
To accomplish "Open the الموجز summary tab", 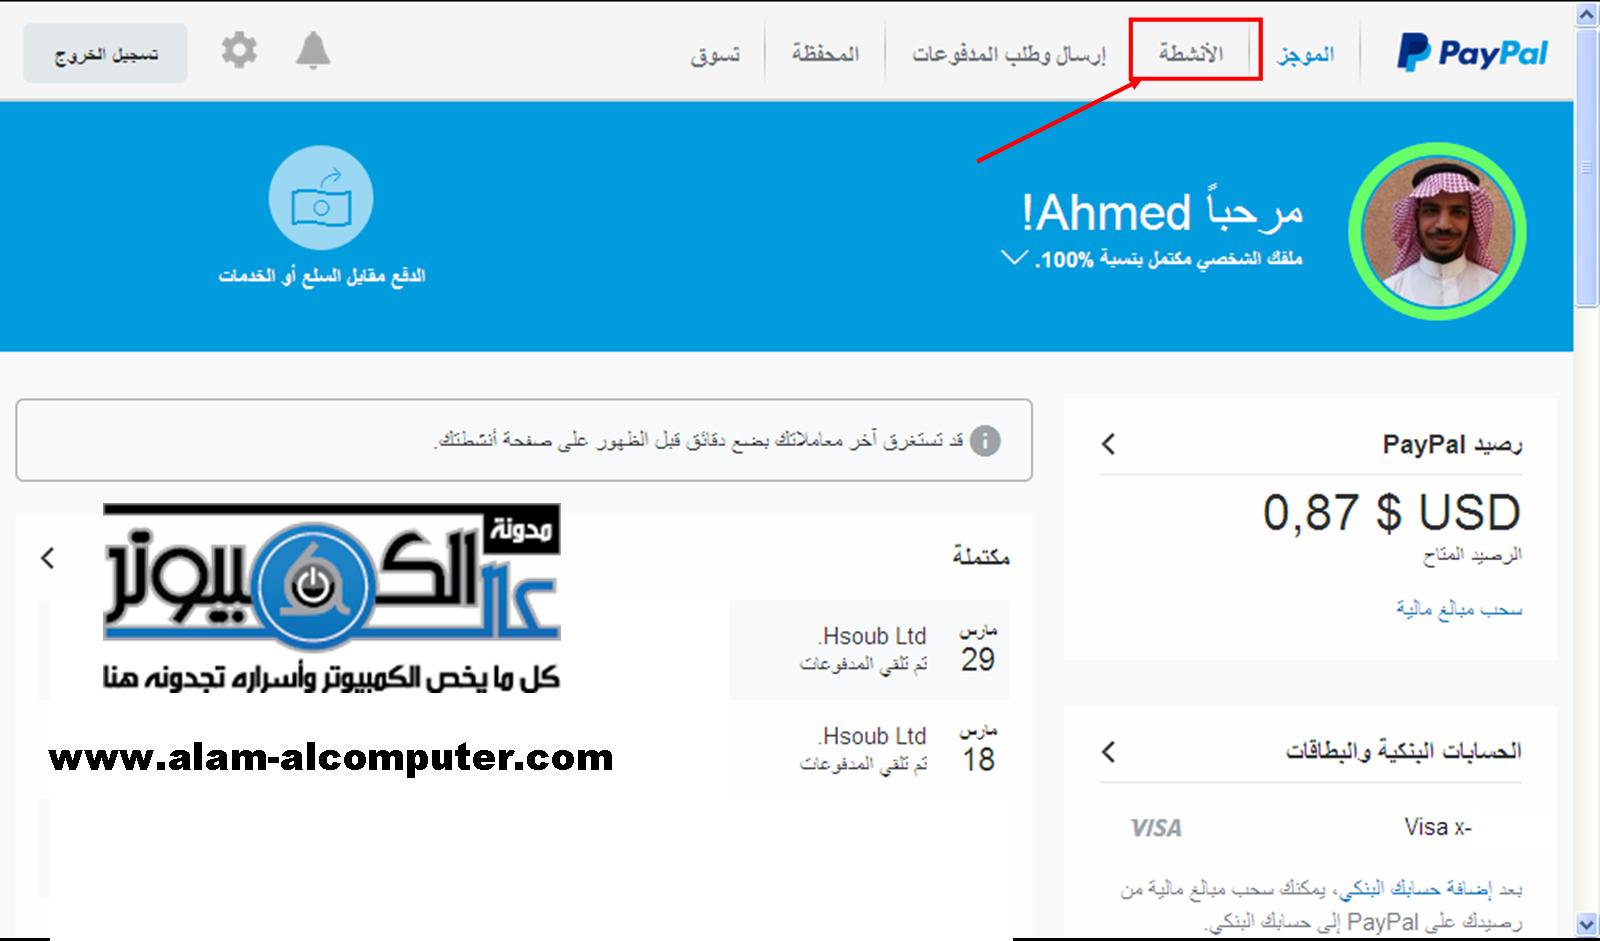I will pos(1306,54).
